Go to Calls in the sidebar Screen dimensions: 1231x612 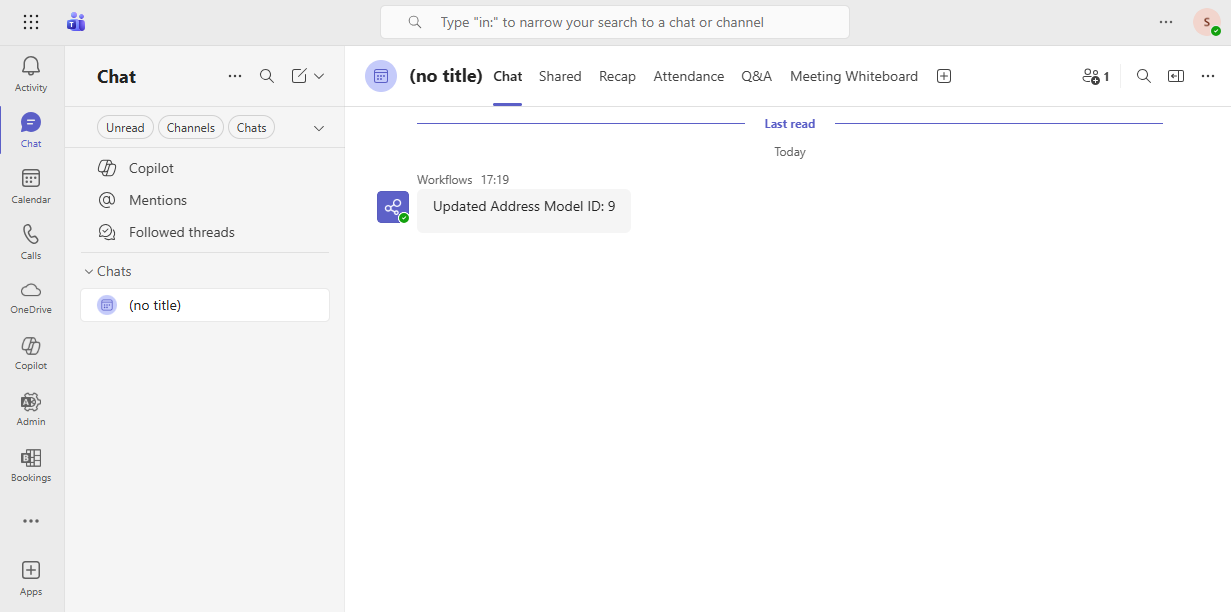31,241
